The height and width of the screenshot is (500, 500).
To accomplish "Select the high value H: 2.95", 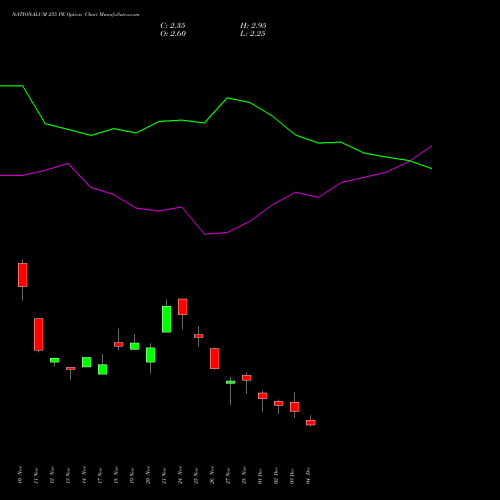I will [253, 26].
